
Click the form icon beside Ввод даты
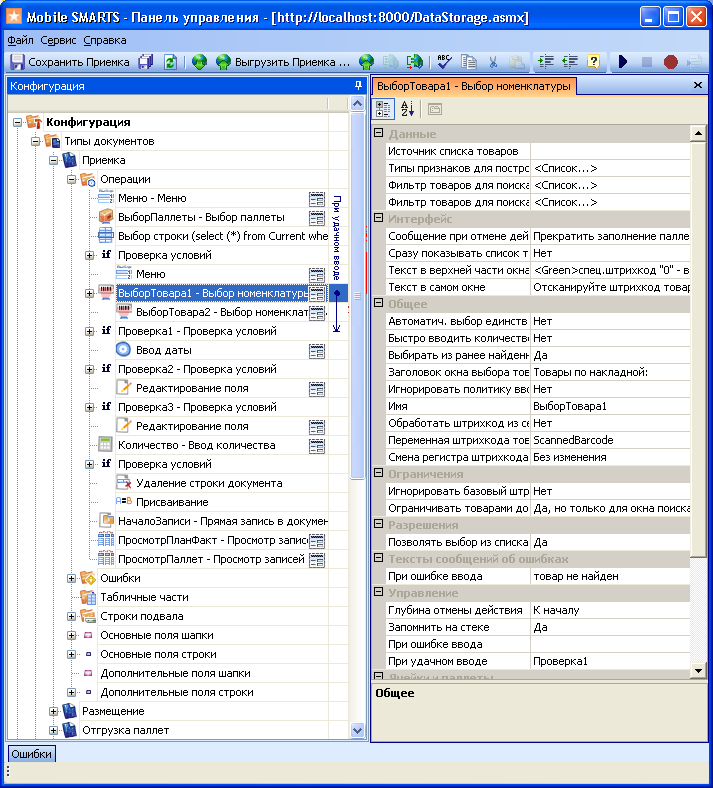click(317, 350)
